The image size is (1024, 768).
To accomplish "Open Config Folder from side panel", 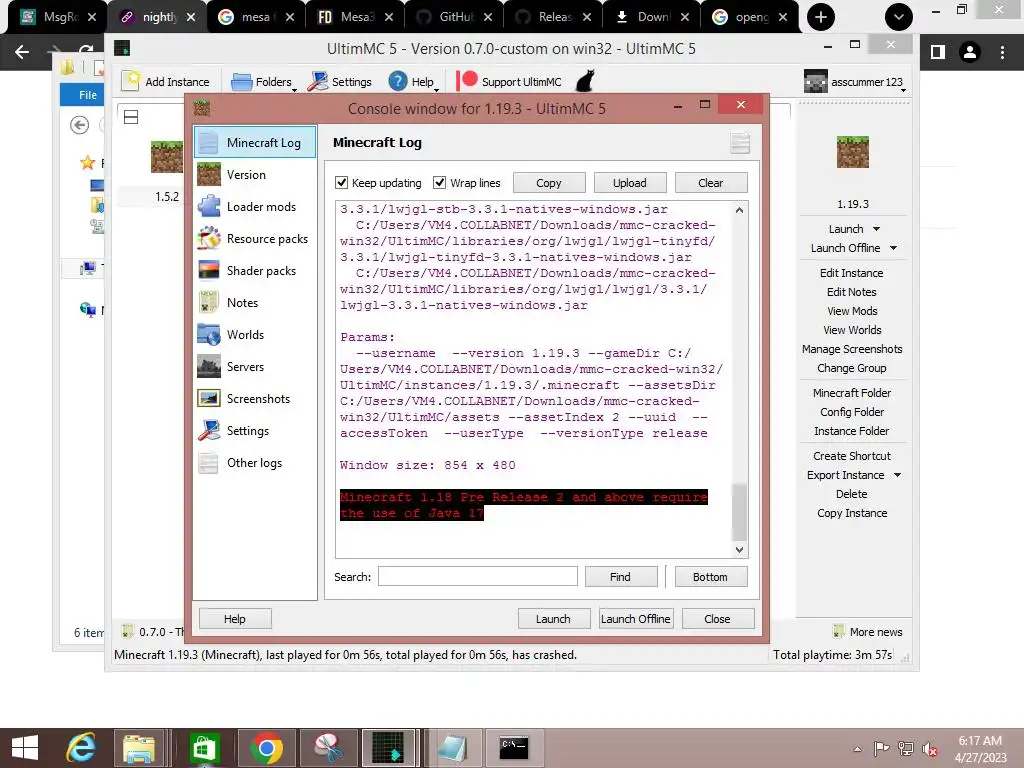I will pos(852,411).
